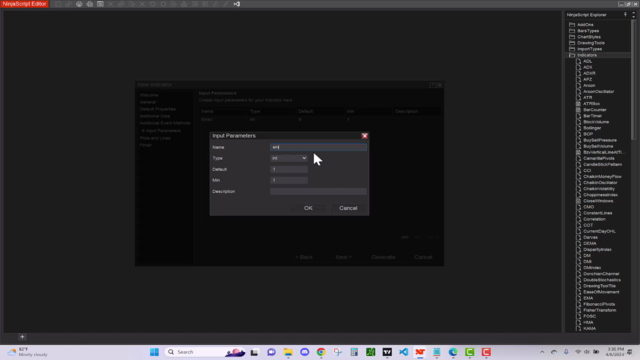Image resolution: width=640 pixels, height=360 pixels.
Task: Switch to NinjaTrader in the taskbar
Action: pyautogui.click(x=420, y=352)
